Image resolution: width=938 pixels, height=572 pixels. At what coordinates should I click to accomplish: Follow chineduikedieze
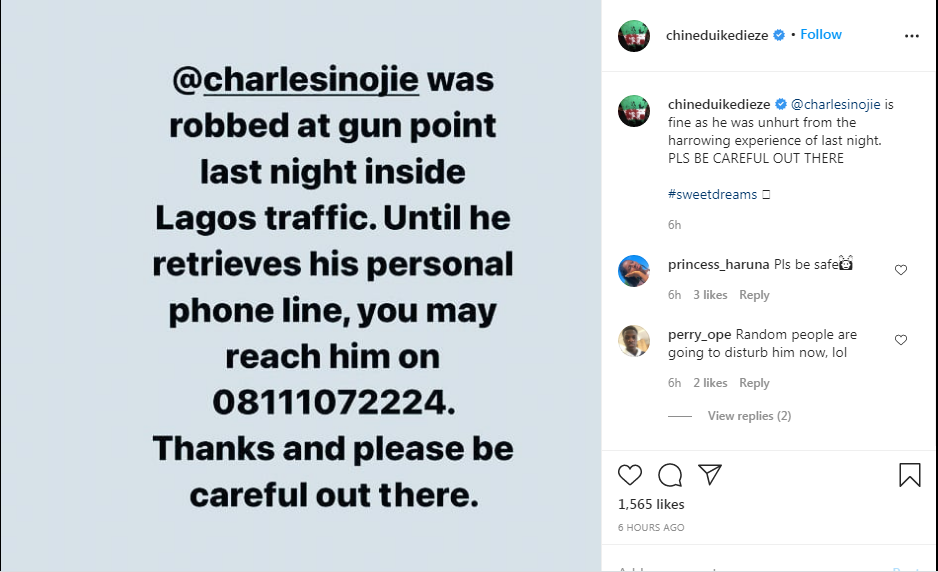pos(821,35)
